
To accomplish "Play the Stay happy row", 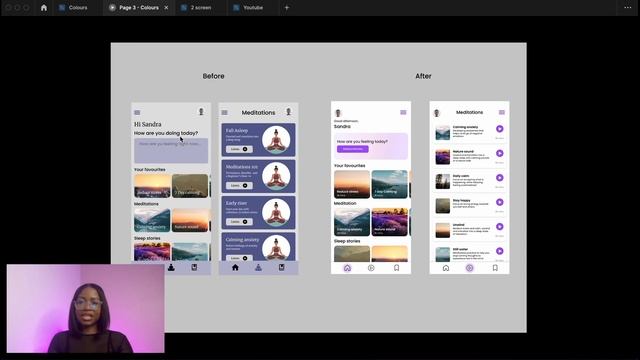I will pyautogui.click(x=500, y=202).
